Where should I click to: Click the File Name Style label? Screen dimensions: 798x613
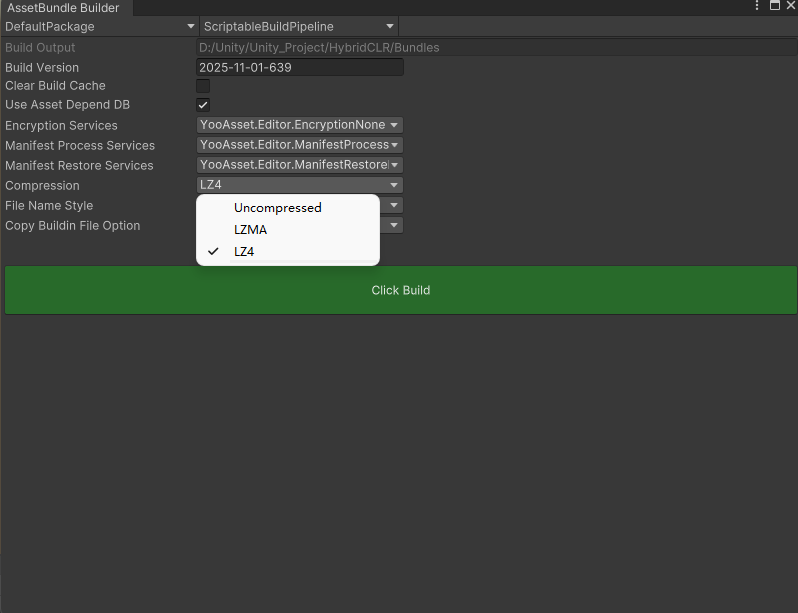(49, 206)
